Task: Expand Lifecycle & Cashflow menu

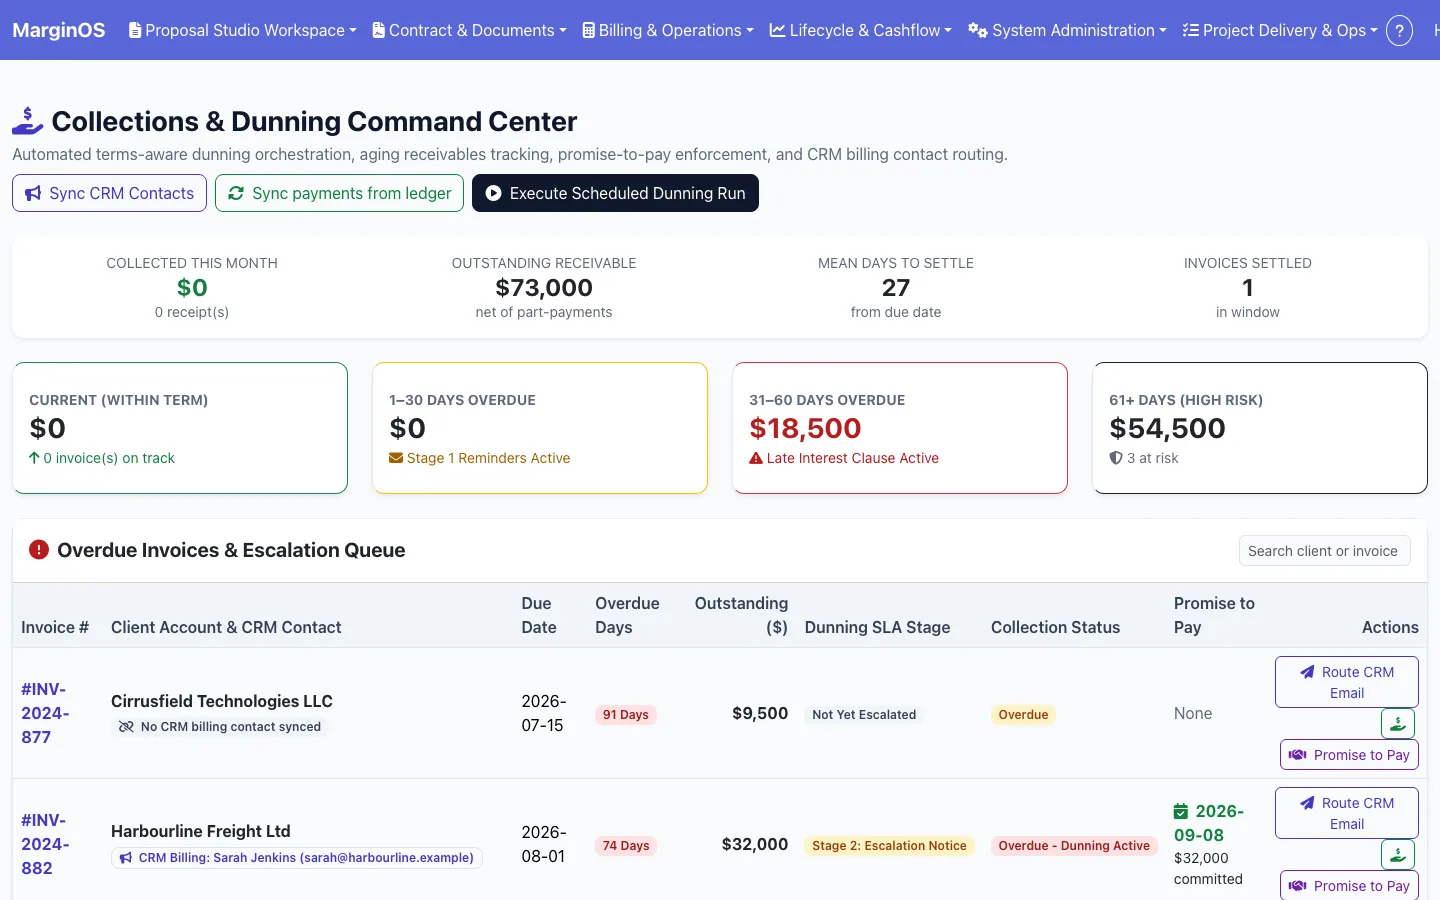Action: (861, 30)
